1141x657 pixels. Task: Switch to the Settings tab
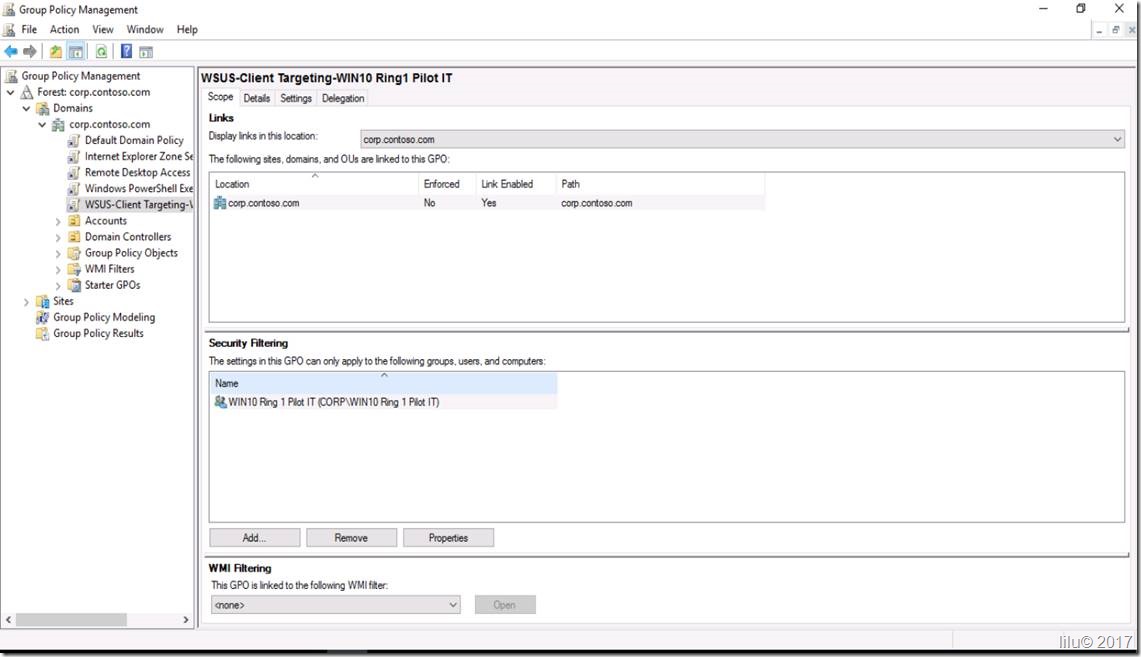[x=295, y=98]
